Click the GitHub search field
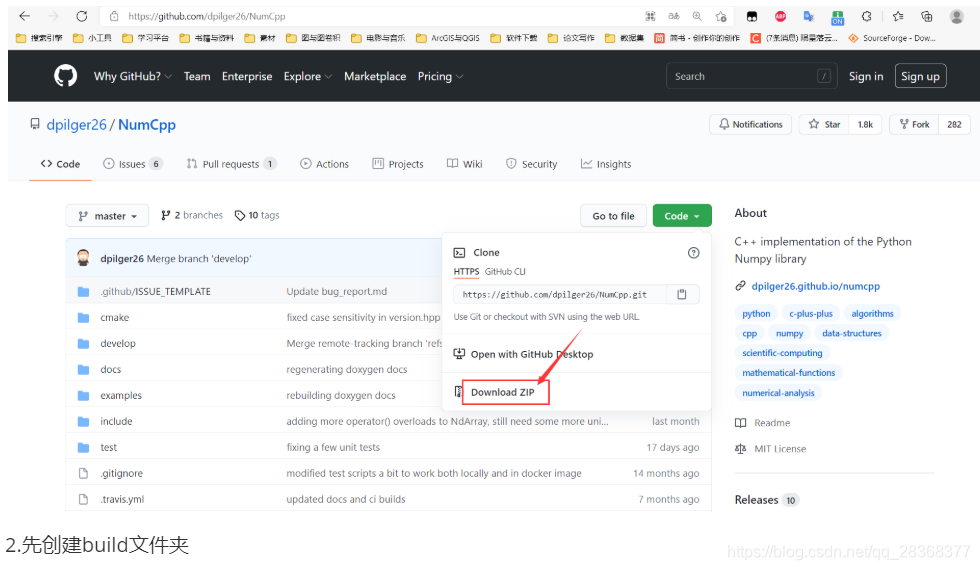Image resolution: width=980 pixels, height=570 pixels. pyautogui.click(x=751, y=76)
